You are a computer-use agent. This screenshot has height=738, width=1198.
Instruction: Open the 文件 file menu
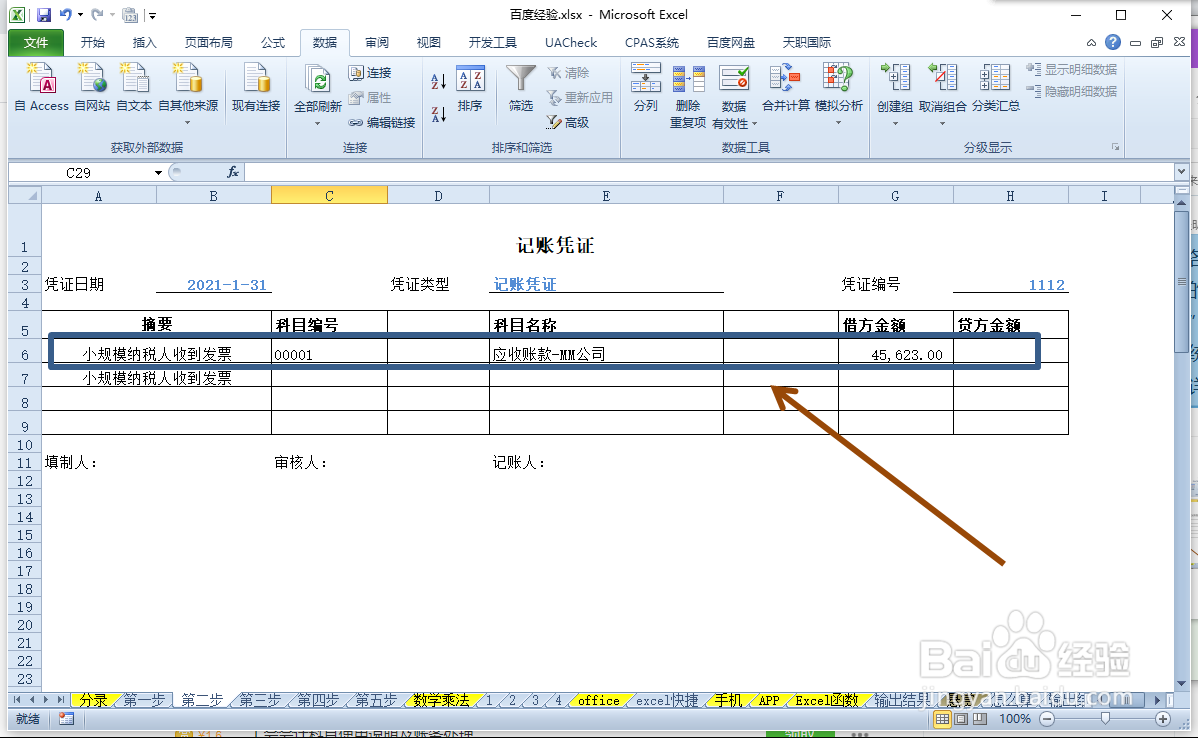35,43
